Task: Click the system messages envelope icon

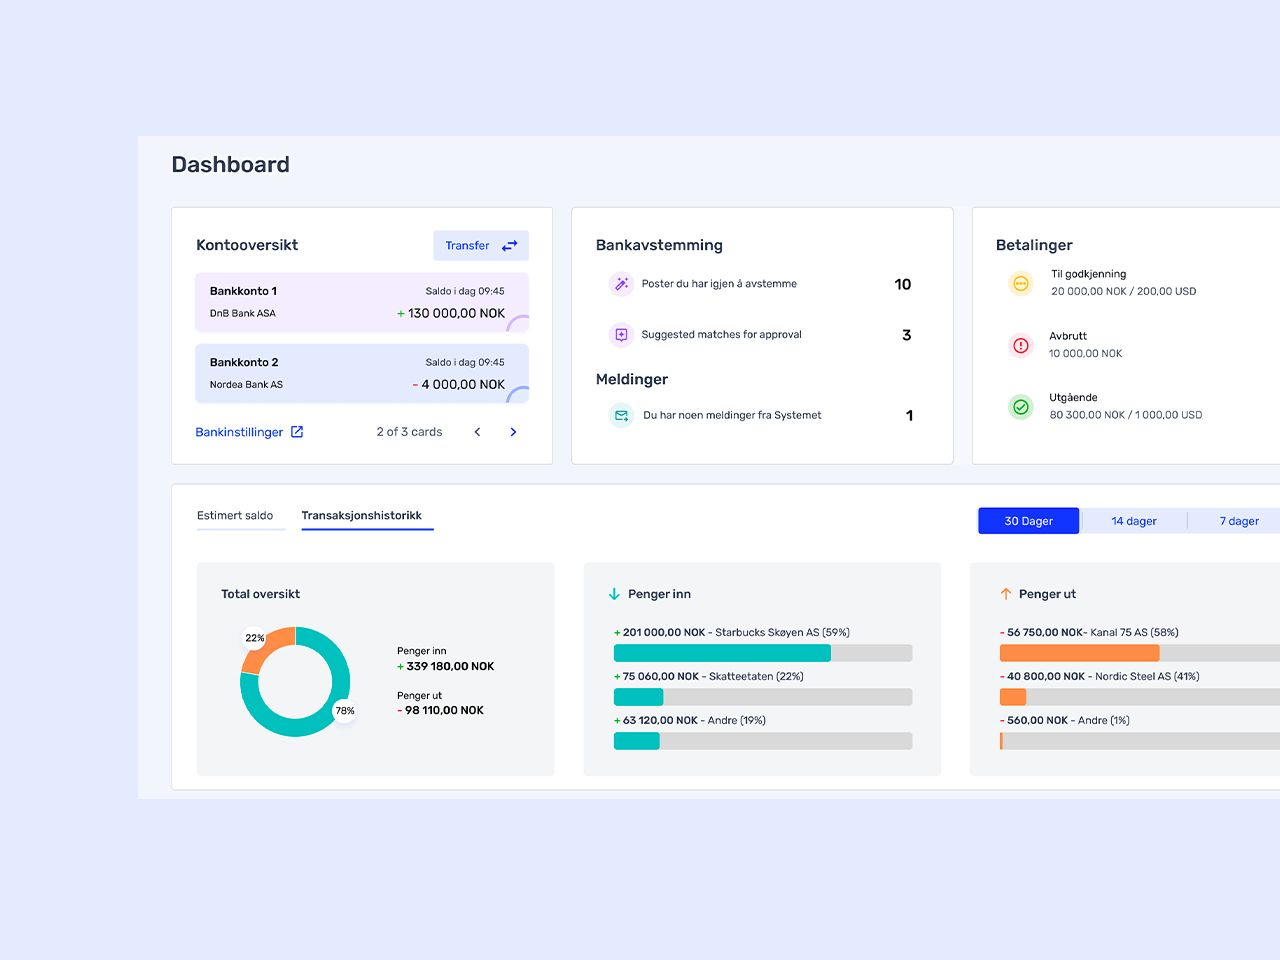Action: [621, 415]
